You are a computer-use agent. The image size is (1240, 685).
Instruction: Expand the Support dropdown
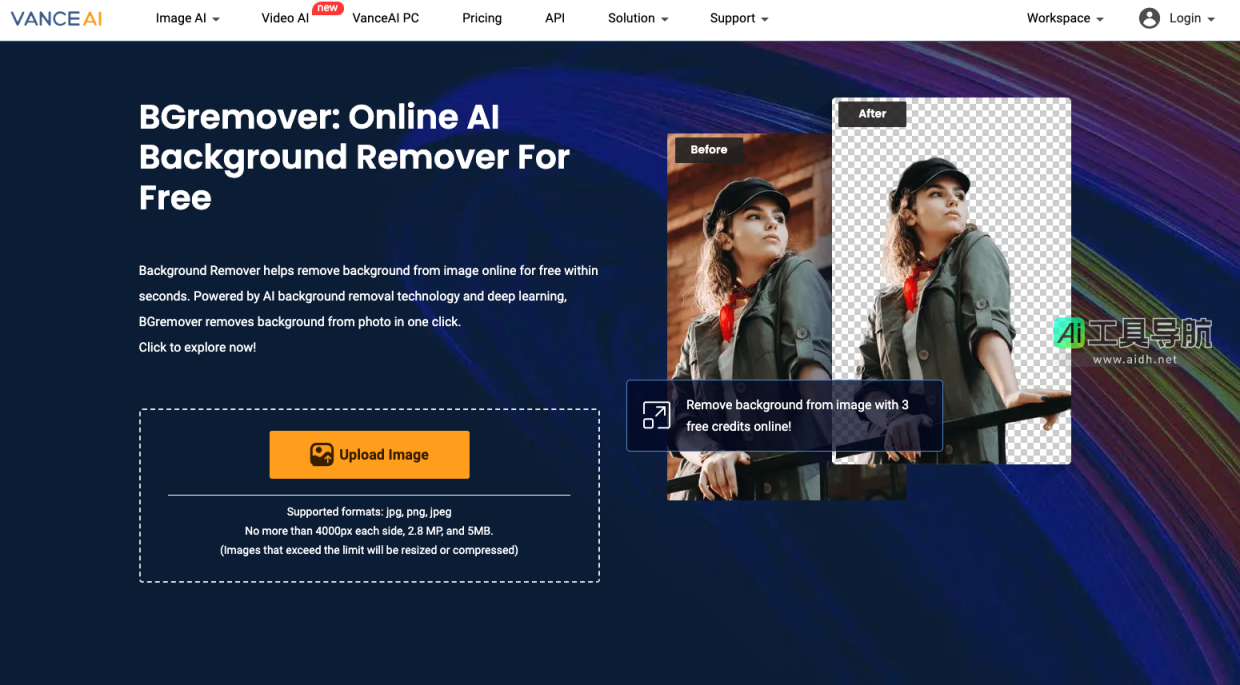coord(739,18)
